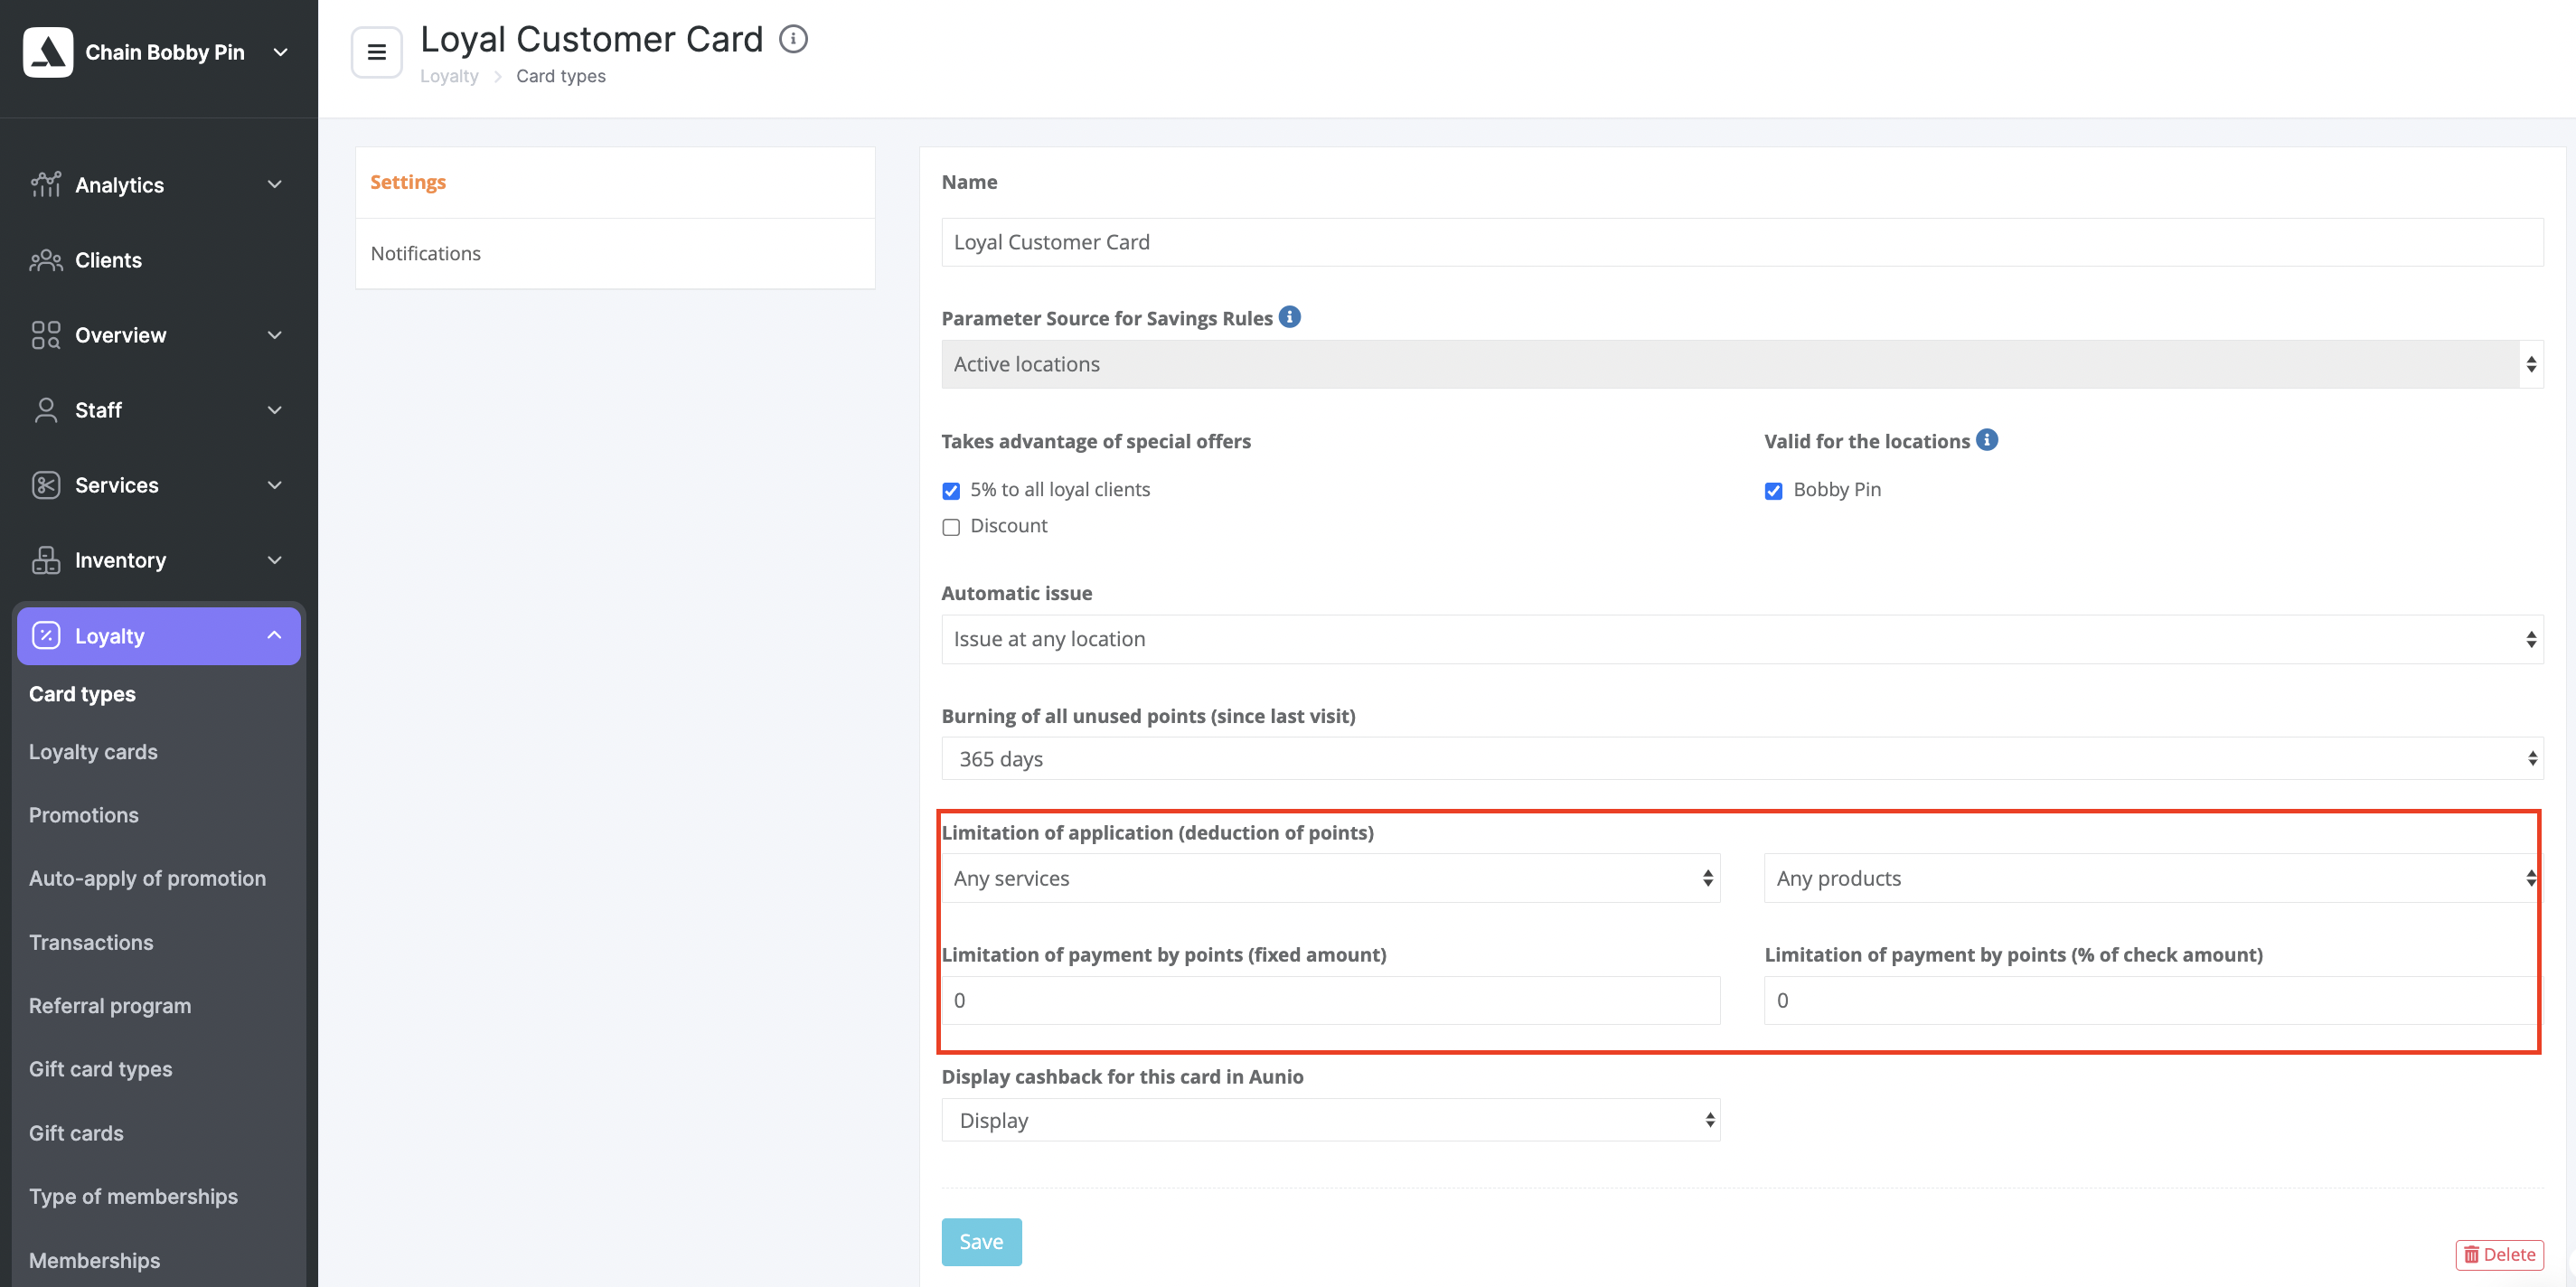Uncheck the Bobby Pin location checkbox
This screenshot has width=2576, height=1287.
click(x=1774, y=490)
